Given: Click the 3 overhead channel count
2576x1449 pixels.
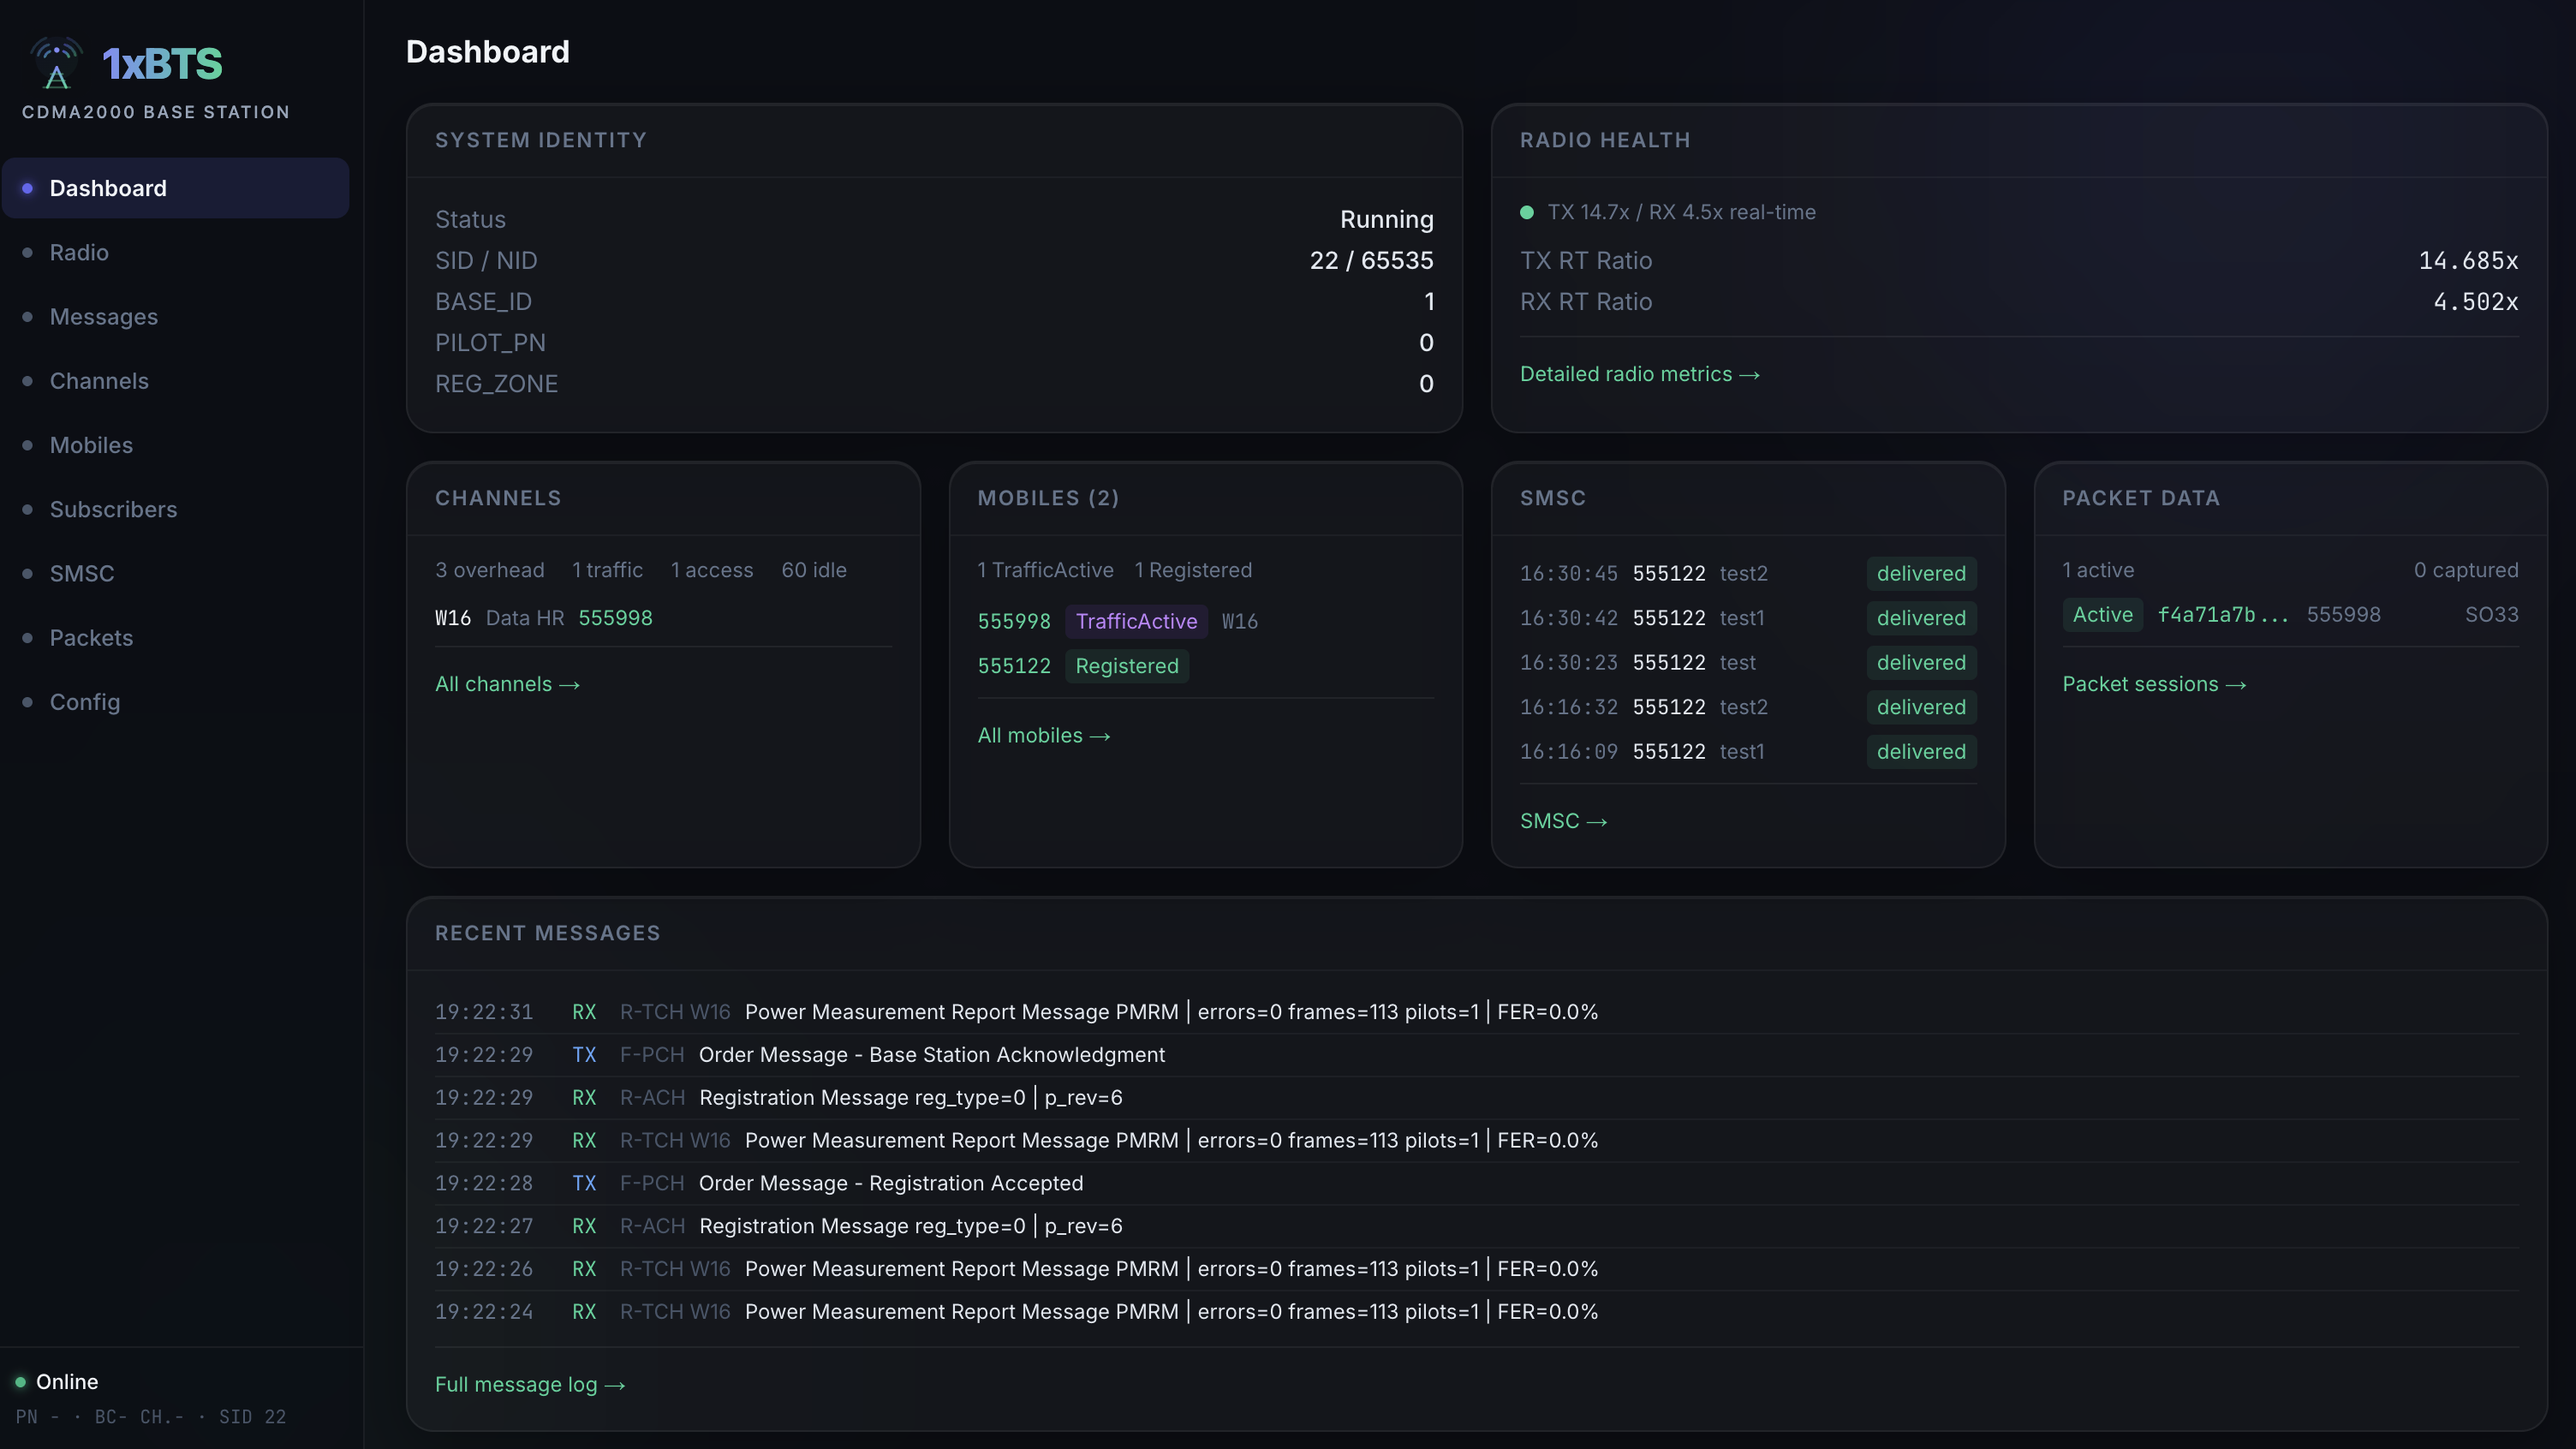Looking at the screenshot, I should [x=489, y=570].
